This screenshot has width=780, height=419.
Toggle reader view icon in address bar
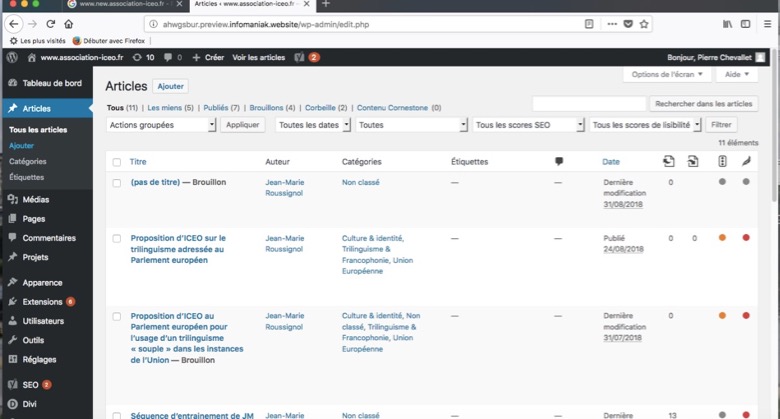click(x=589, y=24)
